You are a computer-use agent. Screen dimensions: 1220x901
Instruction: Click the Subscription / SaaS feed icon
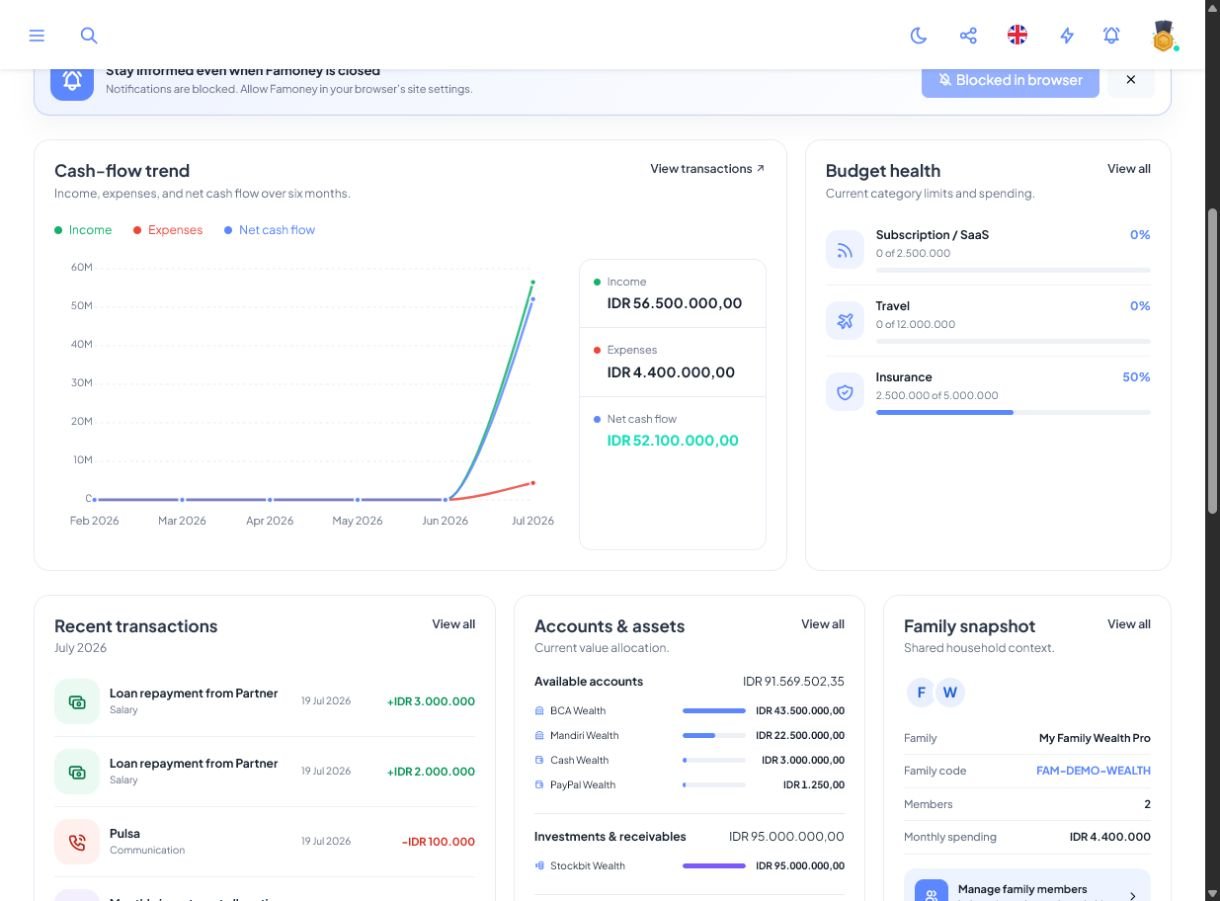coord(845,250)
